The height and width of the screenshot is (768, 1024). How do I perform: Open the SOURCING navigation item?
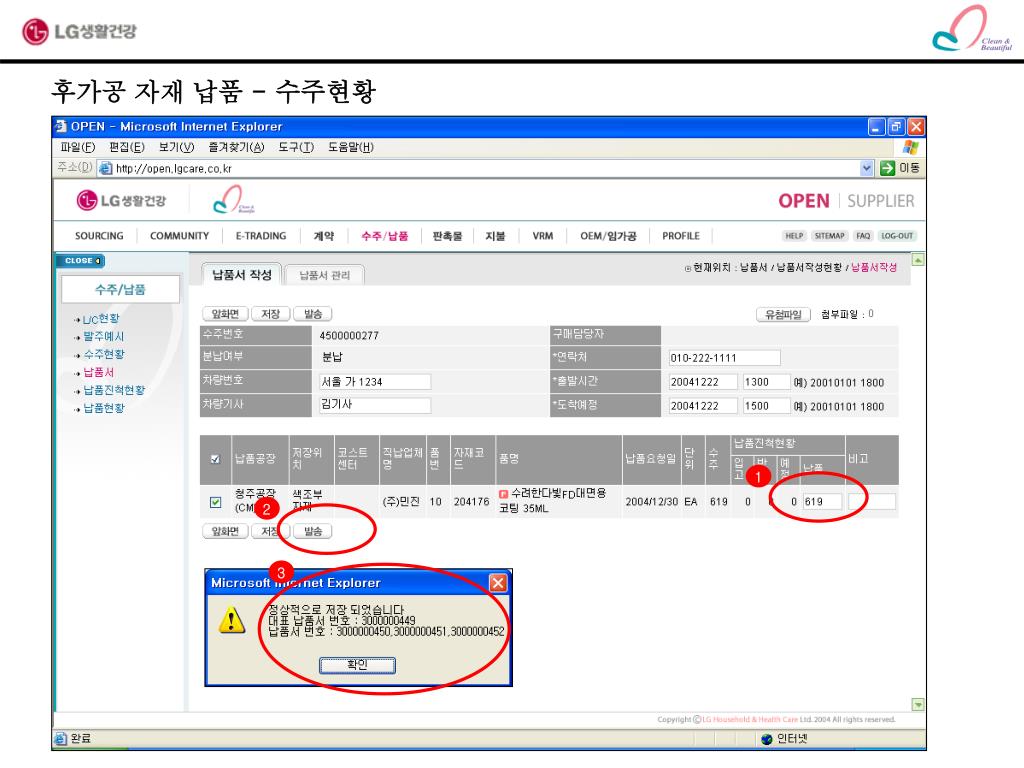99,236
